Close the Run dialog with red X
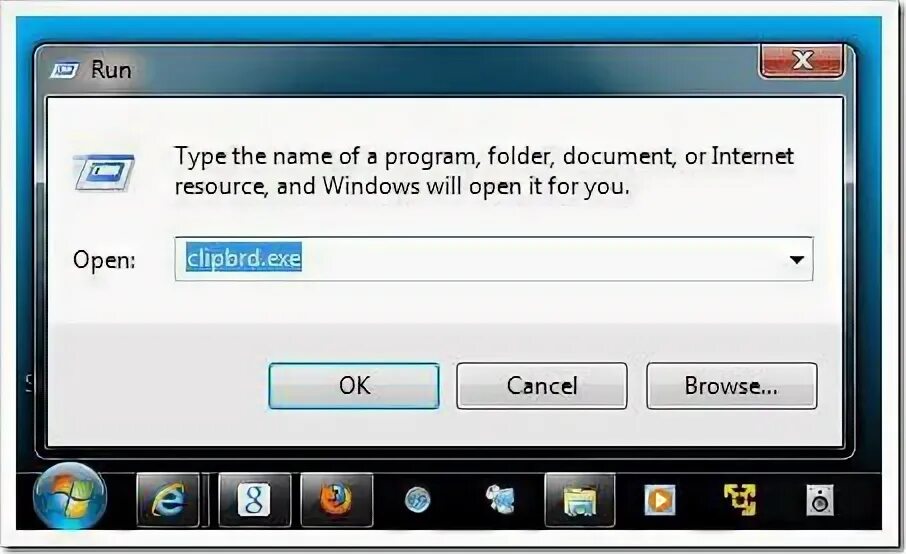The image size is (906, 554). [802, 60]
